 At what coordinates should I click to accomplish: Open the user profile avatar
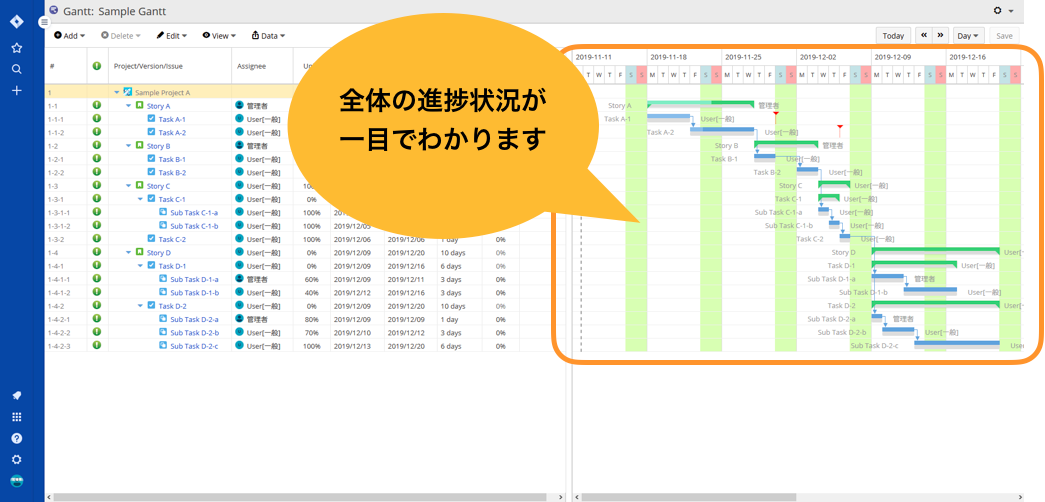point(17,481)
